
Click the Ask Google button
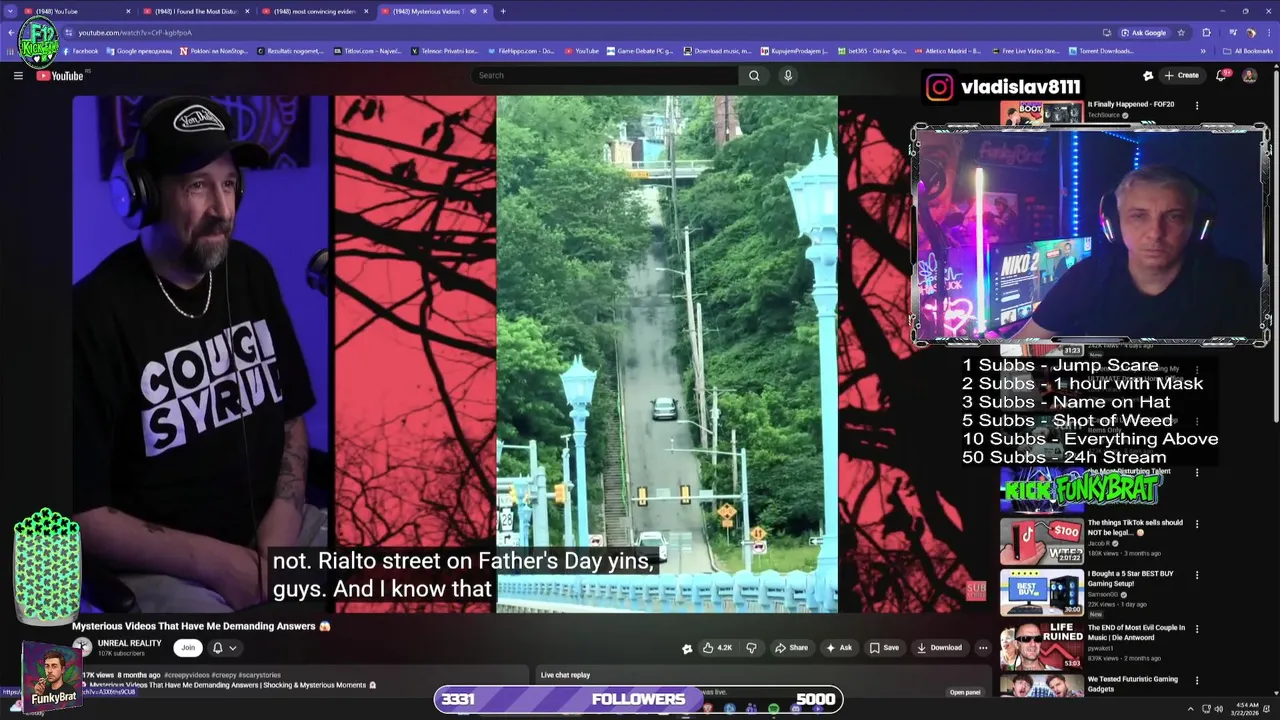tap(1143, 32)
